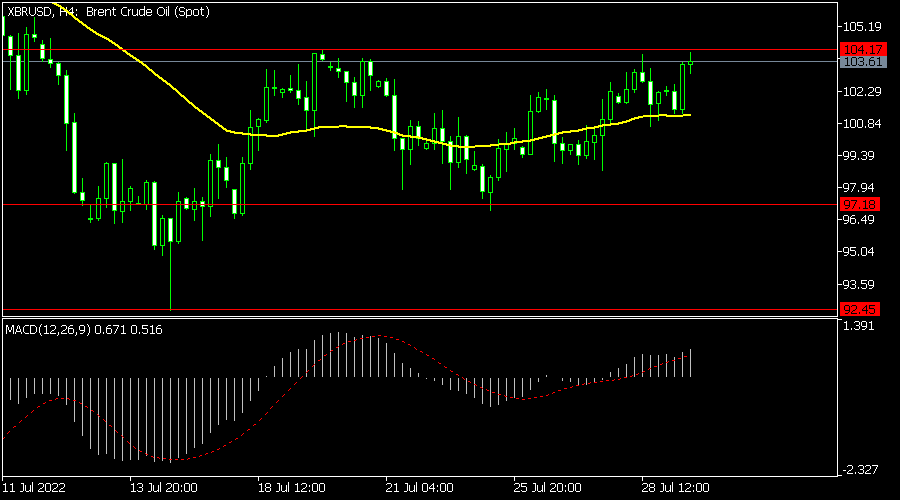Click the MACD(12,26,9) indicator label
The width and height of the screenshot is (900, 500).
(x=84, y=330)
